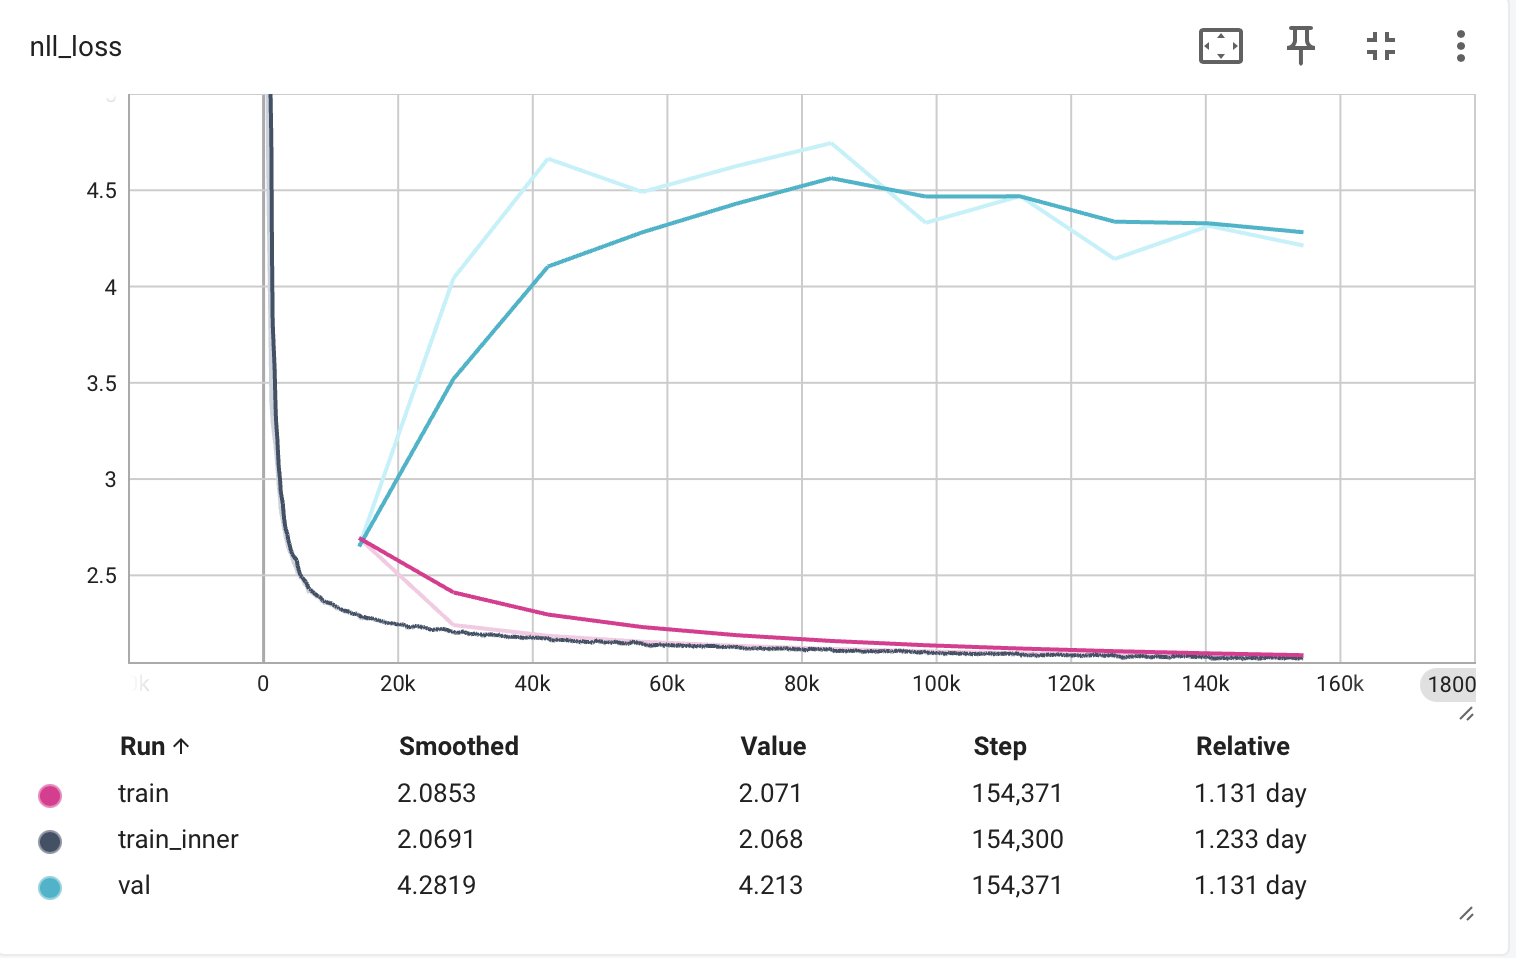Click the teal val run color dot
Viewport: 1516px width, 958px height.
[x=50, y=887]
